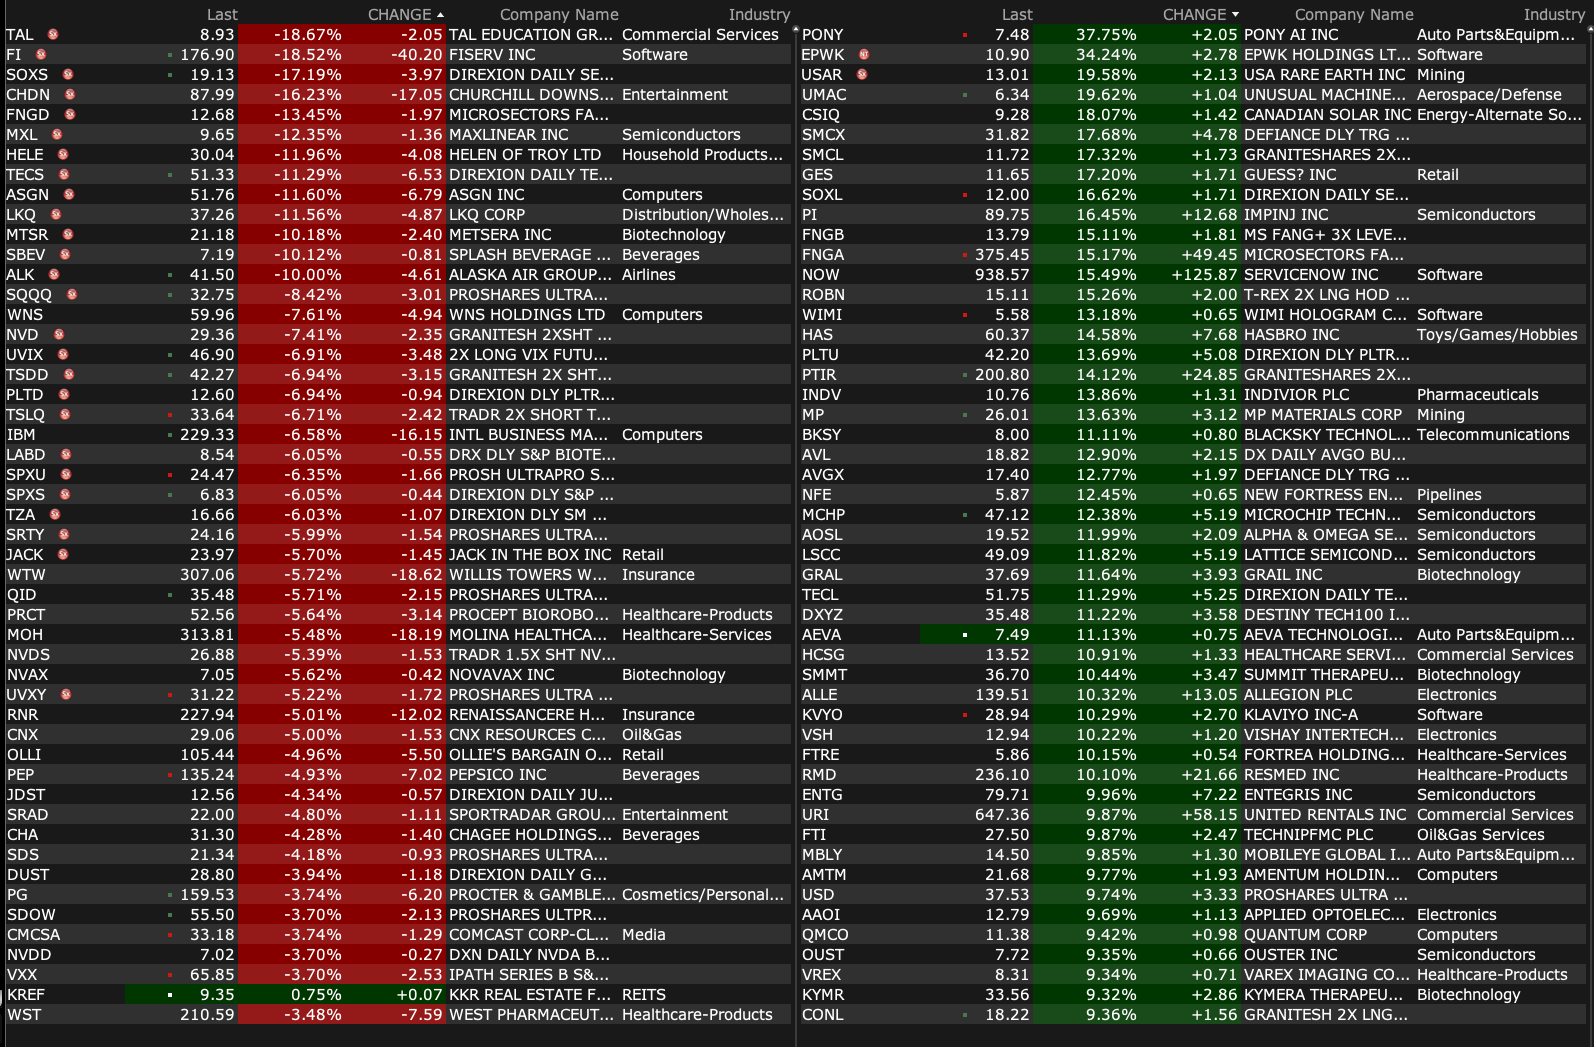Click the ascending sort arrow on left CHANGE header
The image size is (1594, 1047).
pyautogui.click(x=441, y=15)
